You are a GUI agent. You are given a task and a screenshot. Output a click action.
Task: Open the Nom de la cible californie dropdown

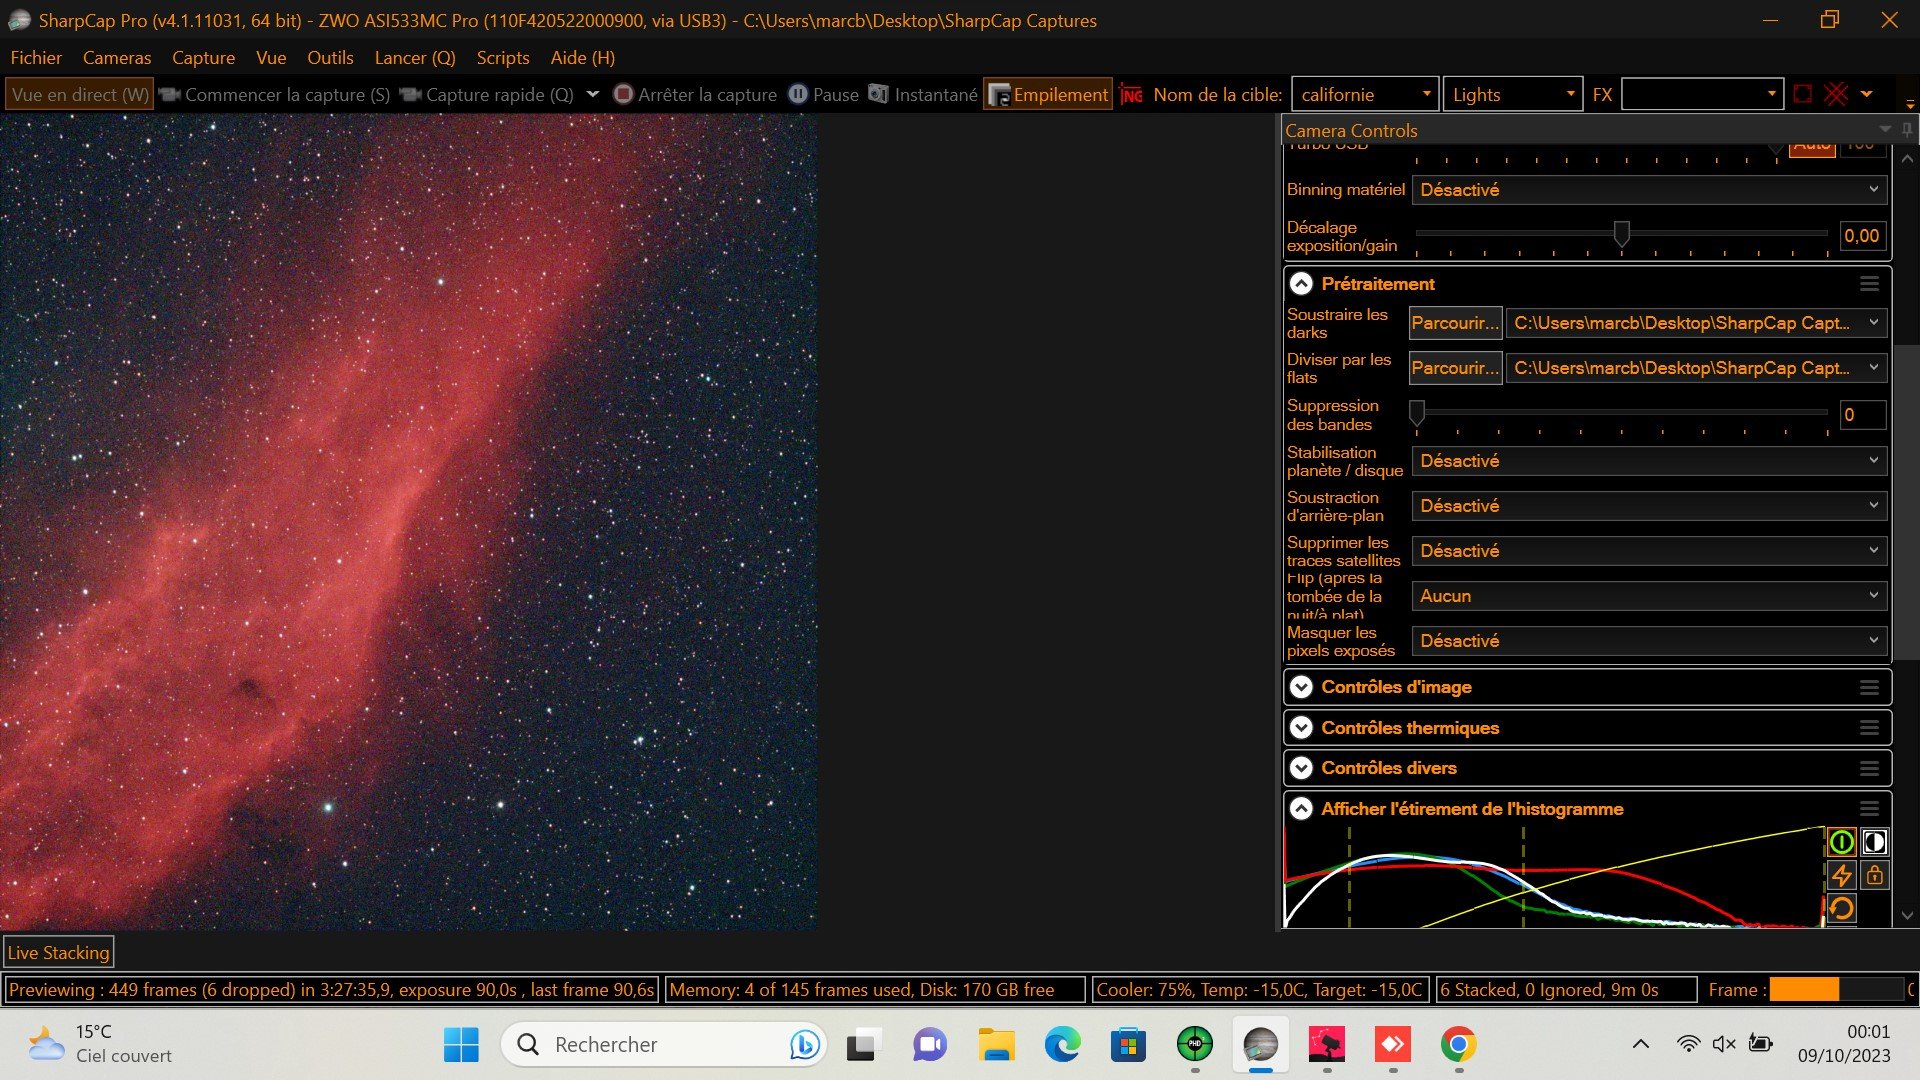click(x=1365, y=95)
